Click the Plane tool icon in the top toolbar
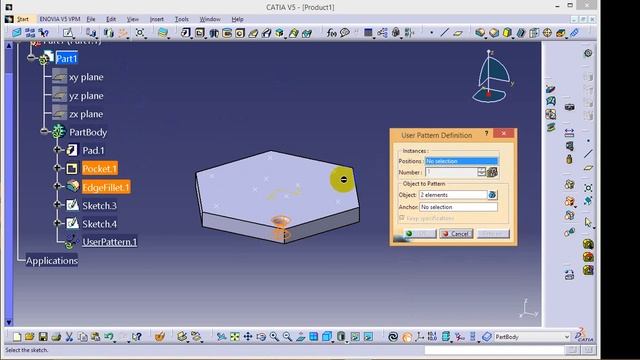 458,33
